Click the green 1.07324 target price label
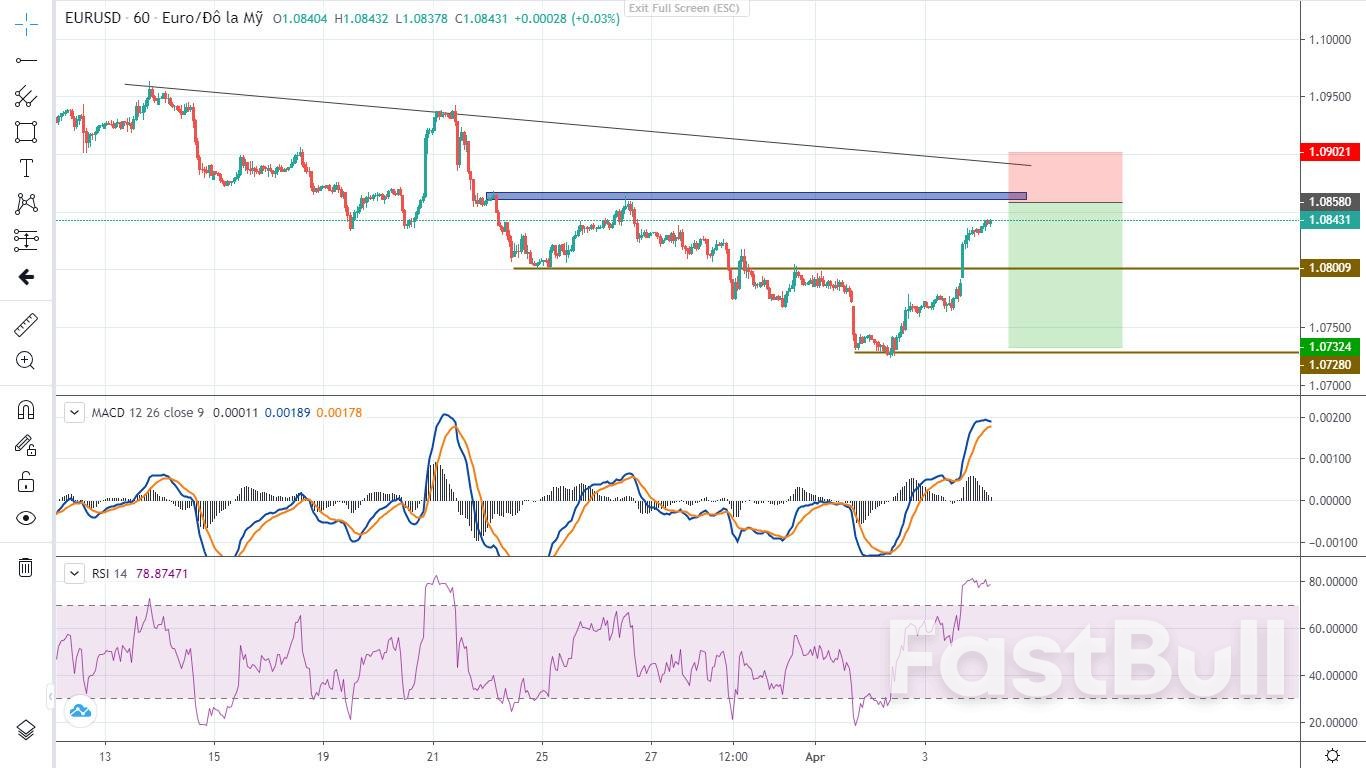Viewport: 1366px width, 768px height. coord(1329,347)
